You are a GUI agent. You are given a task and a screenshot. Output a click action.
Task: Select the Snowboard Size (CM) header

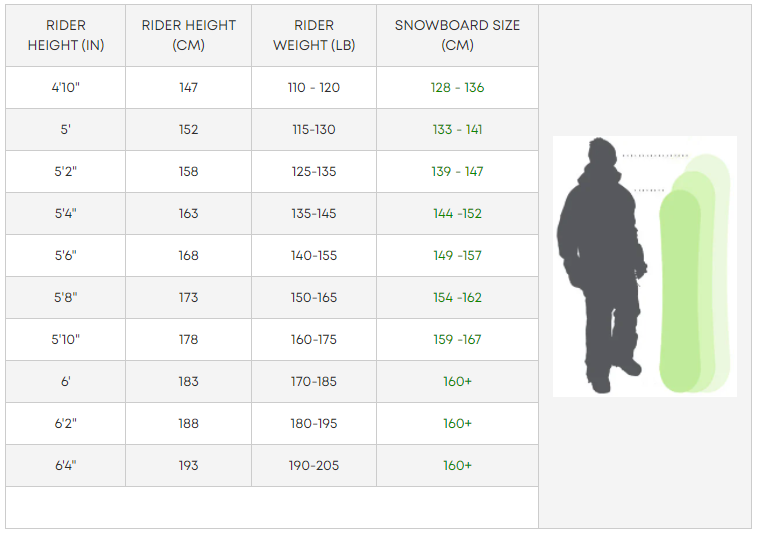(x=457, y=35)
